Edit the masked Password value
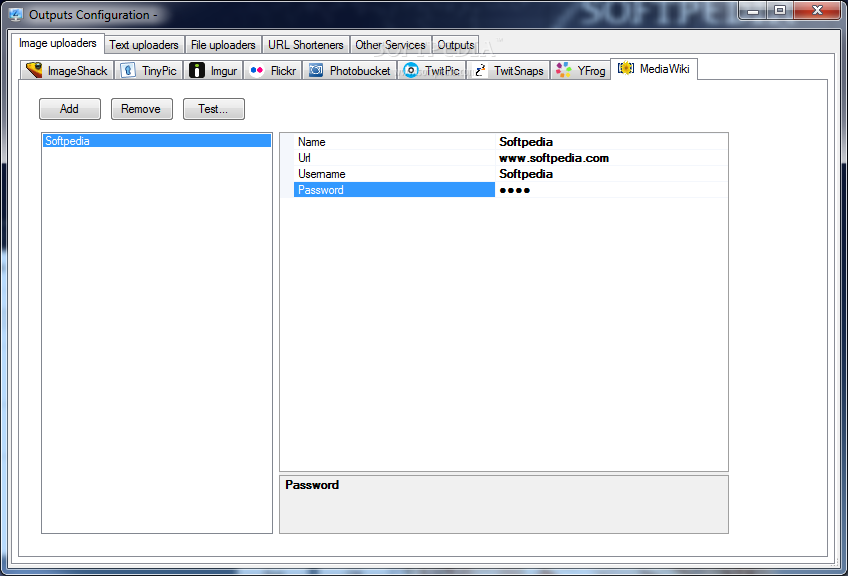Screen dimensions: 848x576 [x=612, y=190]
